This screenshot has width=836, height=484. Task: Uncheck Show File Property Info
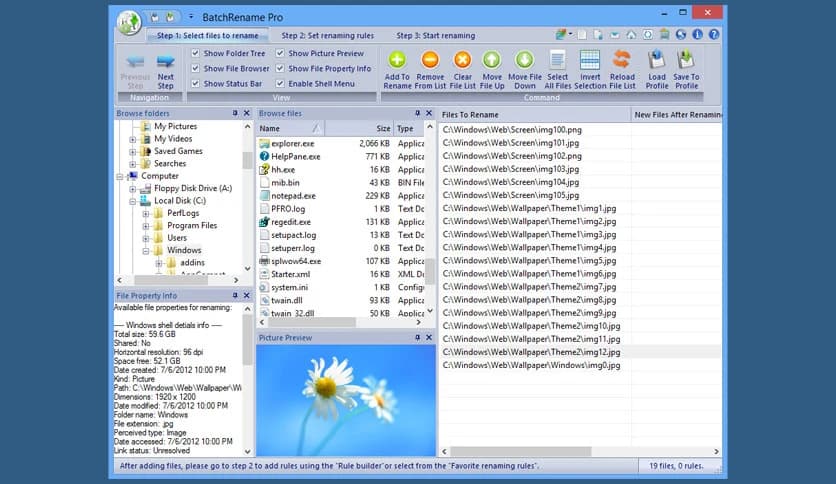pyautogui.click(x=280, y=68)
